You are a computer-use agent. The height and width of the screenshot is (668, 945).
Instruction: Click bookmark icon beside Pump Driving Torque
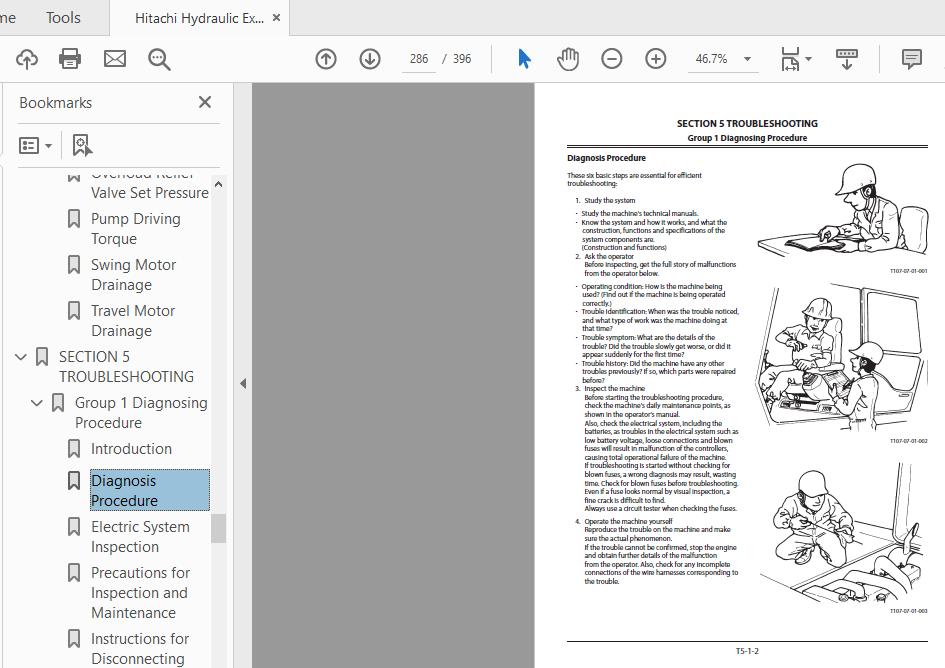[74, 219]
